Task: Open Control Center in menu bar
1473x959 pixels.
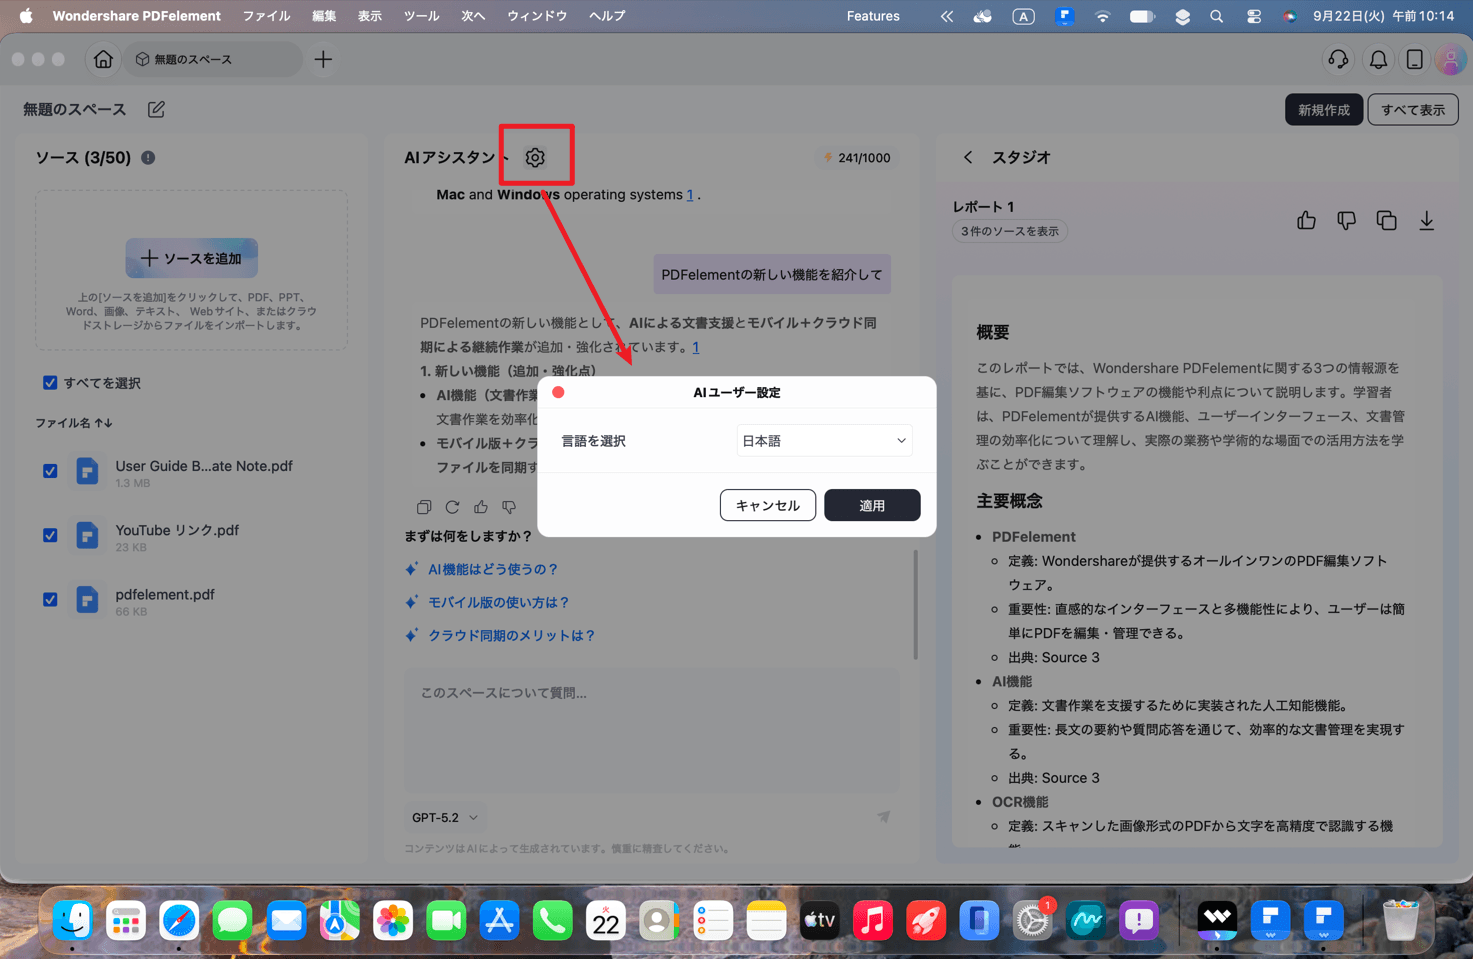Action: coord(1253,16)
